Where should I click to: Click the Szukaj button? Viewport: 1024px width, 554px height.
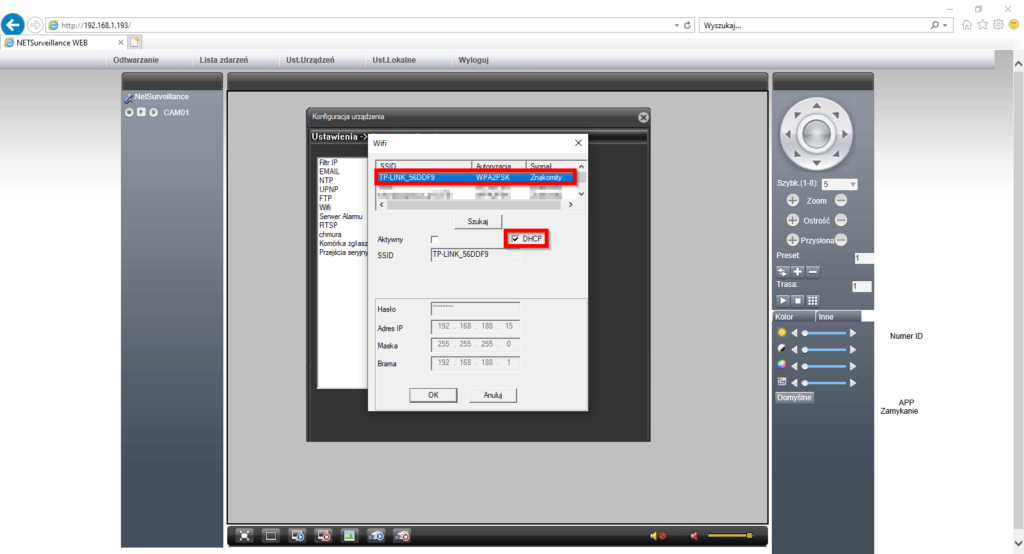478,220
